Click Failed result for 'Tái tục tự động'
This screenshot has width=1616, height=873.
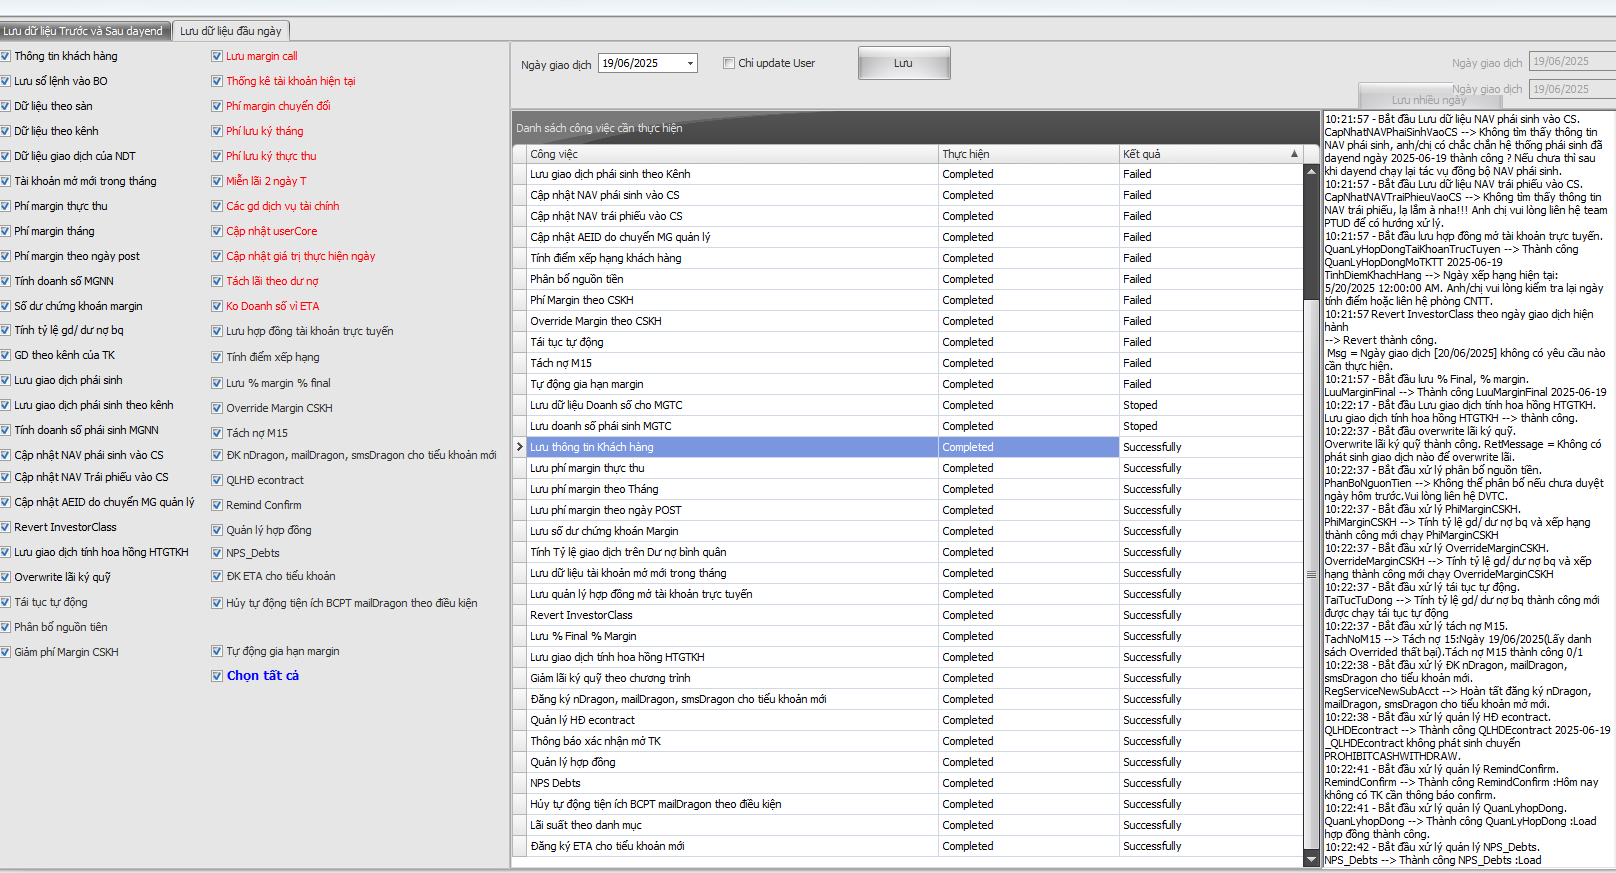(x=1210, y=342)
